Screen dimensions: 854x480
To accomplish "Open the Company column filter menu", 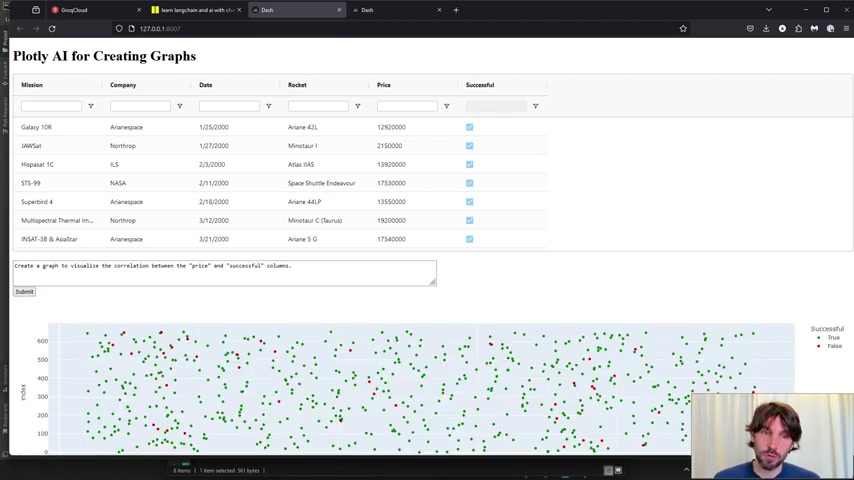I will pos(180,106).
